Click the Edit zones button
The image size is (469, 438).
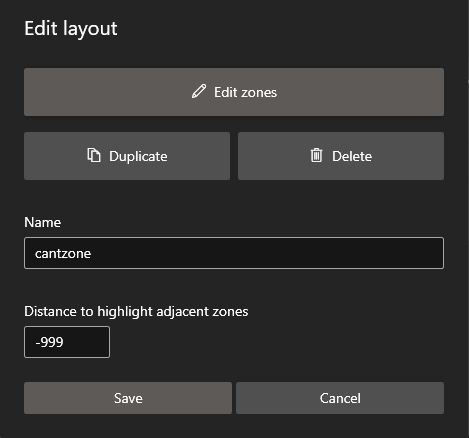234,92
